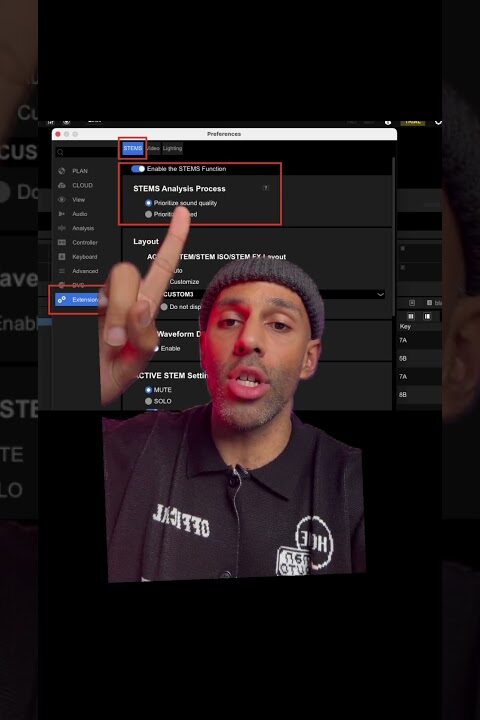Select the Audio speaker icon
The width and height of the screenshot is (480, 720).
pyautogui.click(x=62, y=214)
